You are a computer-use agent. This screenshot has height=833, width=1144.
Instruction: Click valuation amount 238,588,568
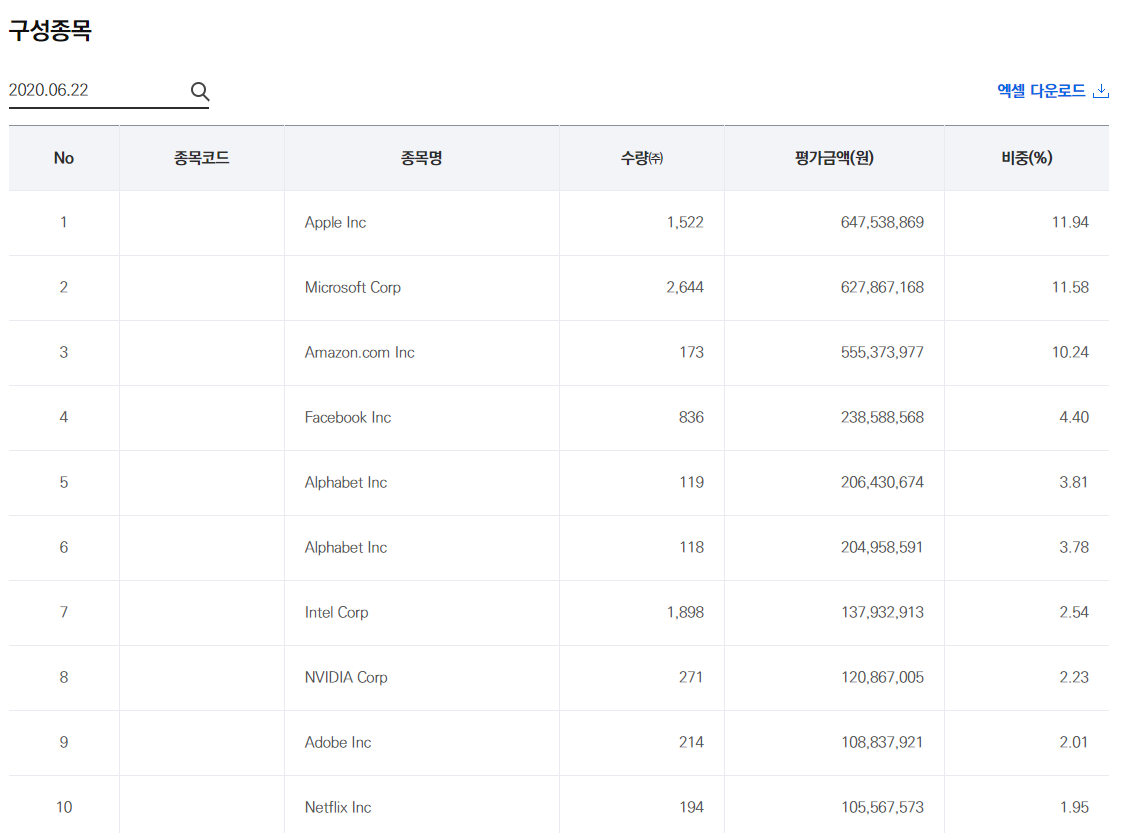tap(882, 417)
